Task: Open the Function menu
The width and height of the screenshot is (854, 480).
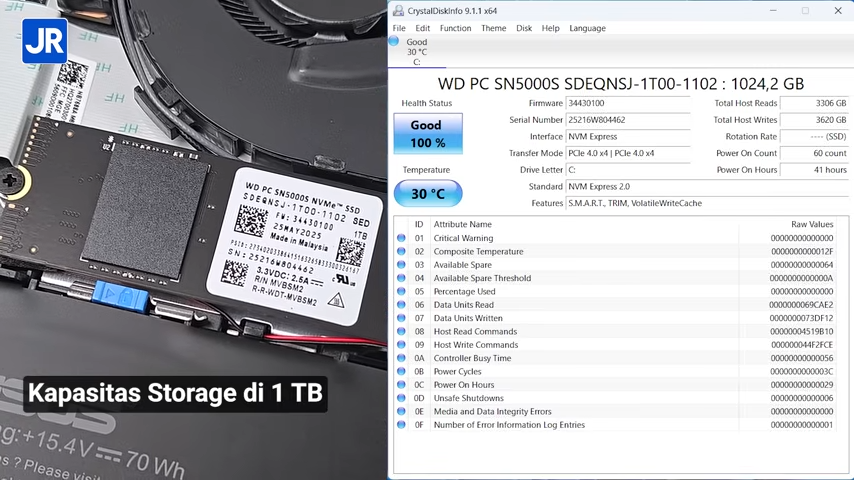Action: (455, 28)
